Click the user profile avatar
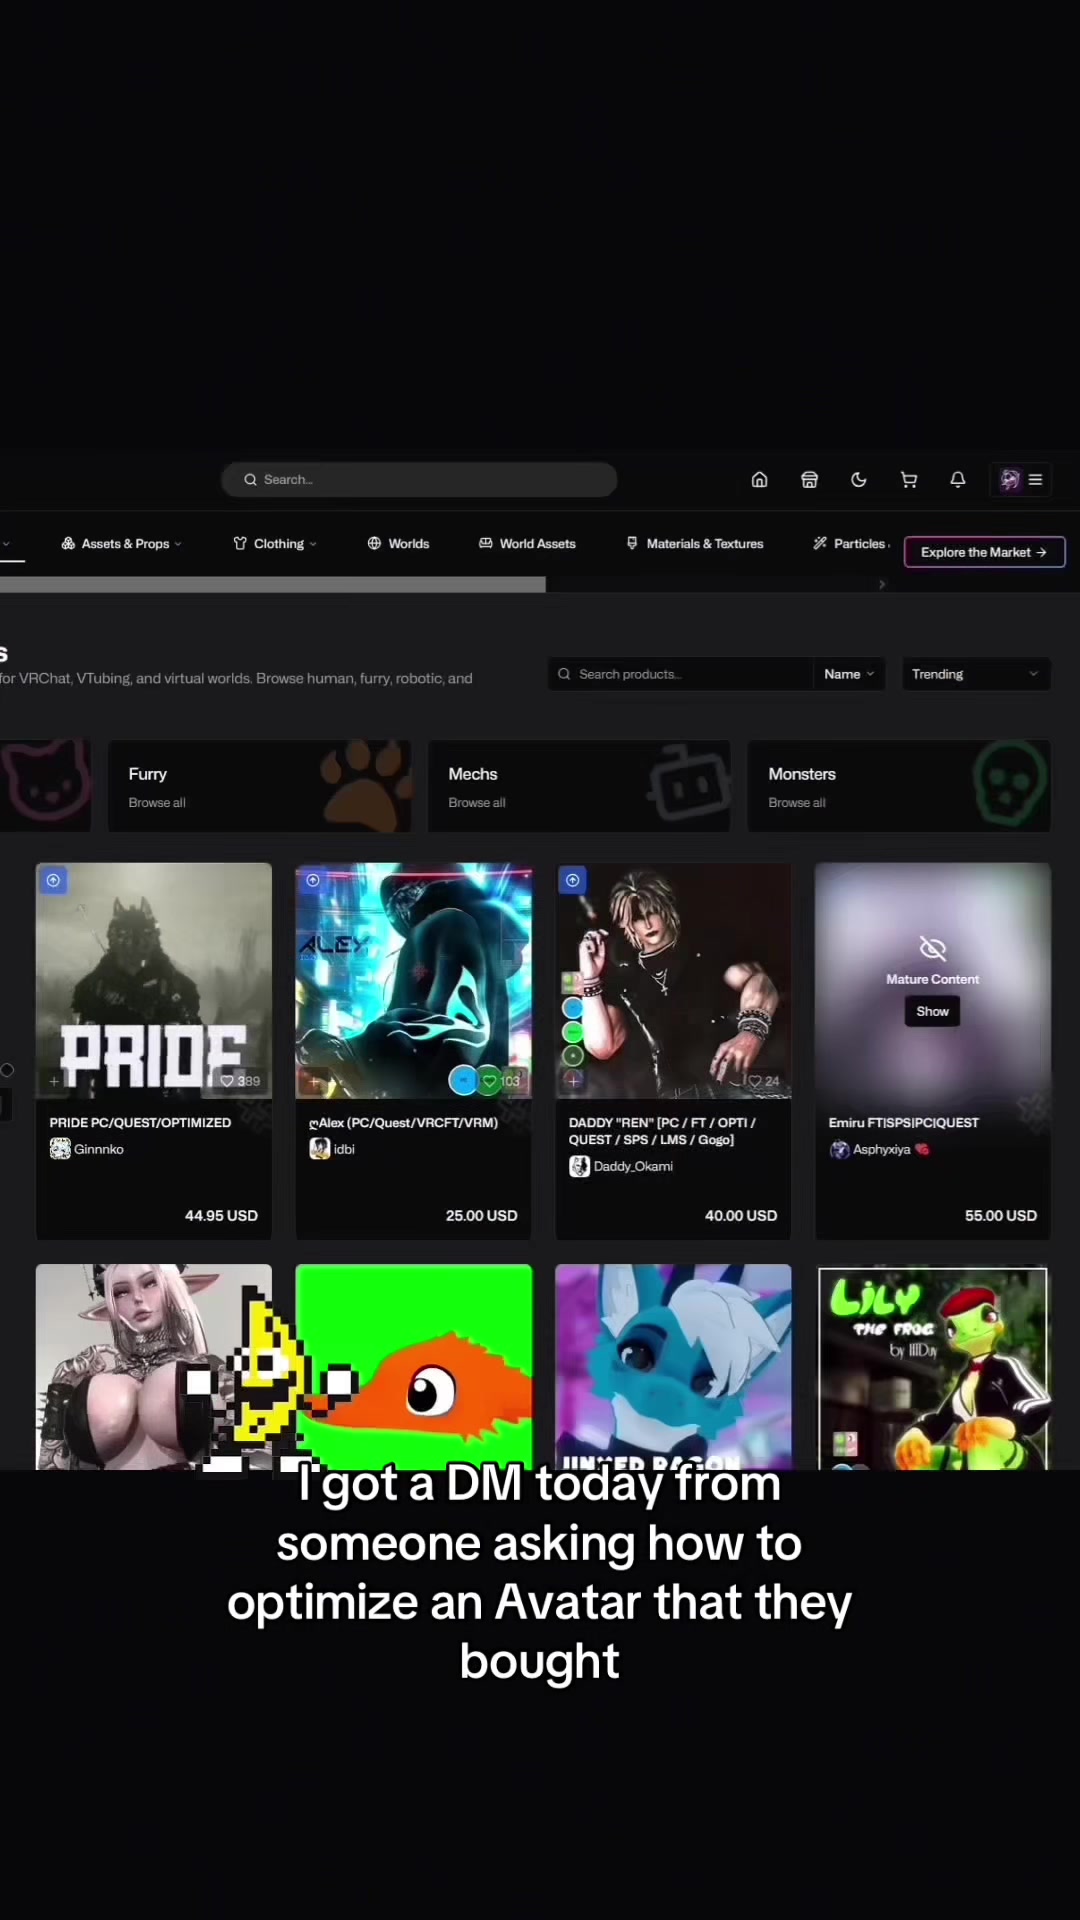Viewport: 1080px width, 1920px height. (x=1010, y=480)
